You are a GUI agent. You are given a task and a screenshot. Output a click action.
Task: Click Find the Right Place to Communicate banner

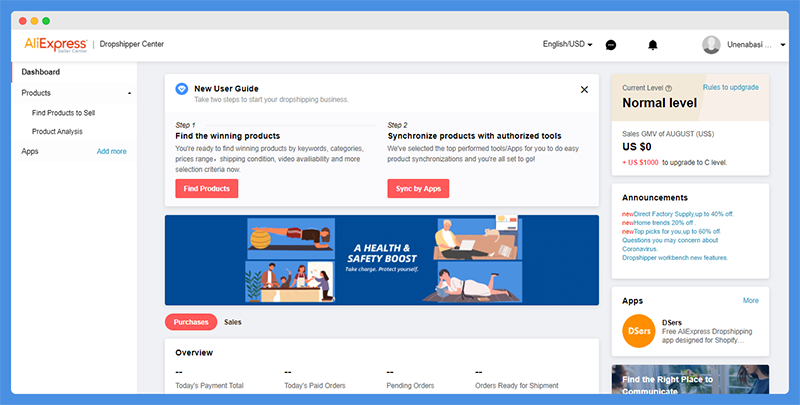(690, 379)
